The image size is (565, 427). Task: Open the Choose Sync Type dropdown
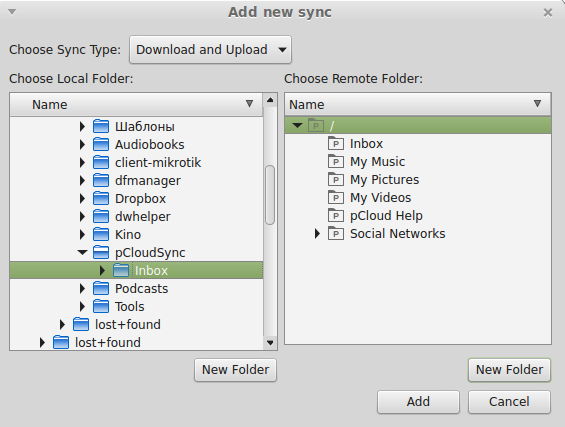[x=210, y=50]
